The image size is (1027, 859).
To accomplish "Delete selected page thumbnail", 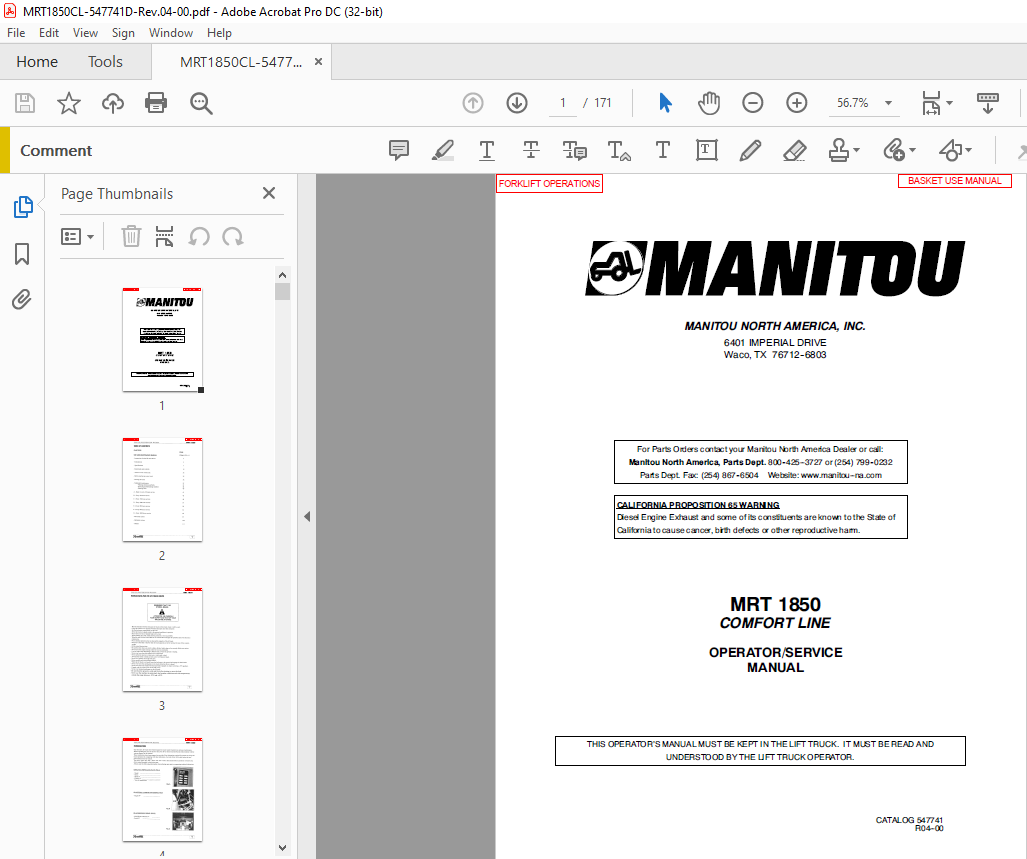I will click(131, 236).
